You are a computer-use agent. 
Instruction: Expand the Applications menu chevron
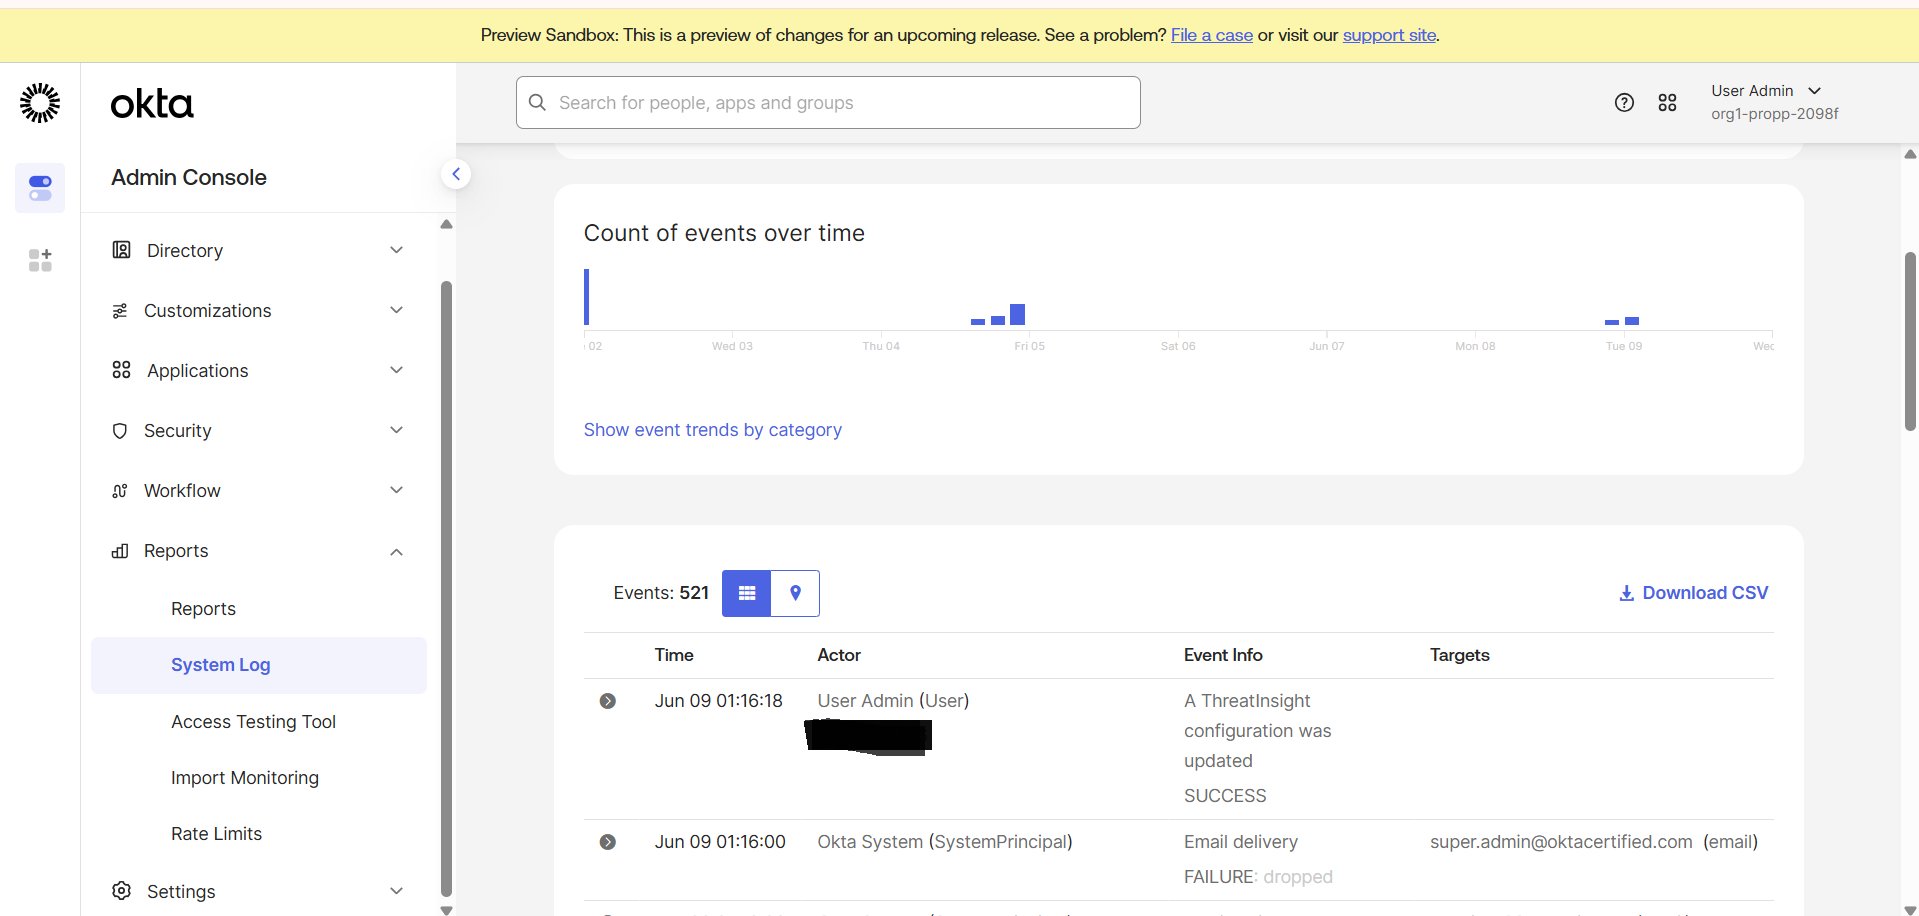click(x=396, y=370)
